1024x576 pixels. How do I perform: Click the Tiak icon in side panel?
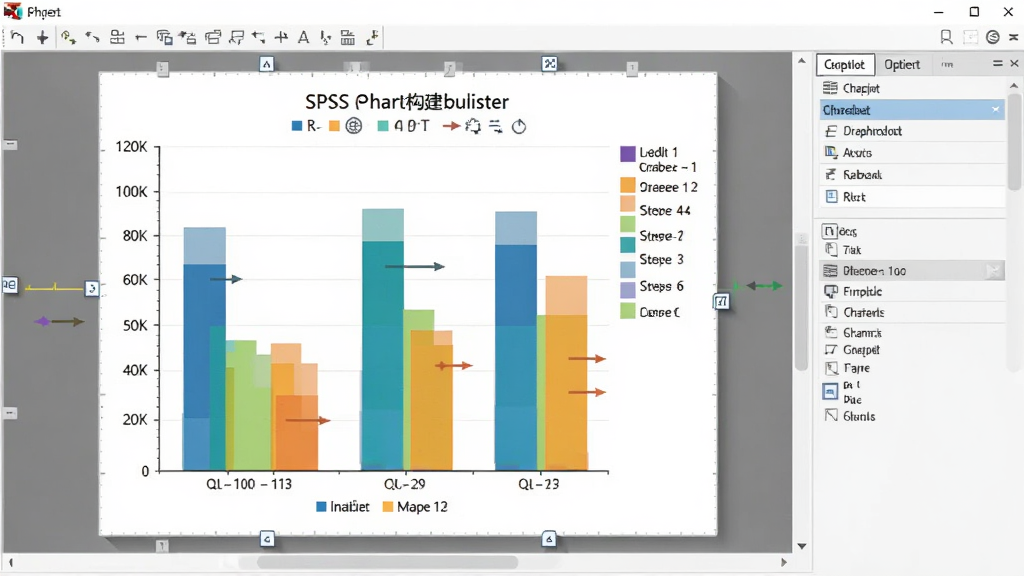coord(831,249)
